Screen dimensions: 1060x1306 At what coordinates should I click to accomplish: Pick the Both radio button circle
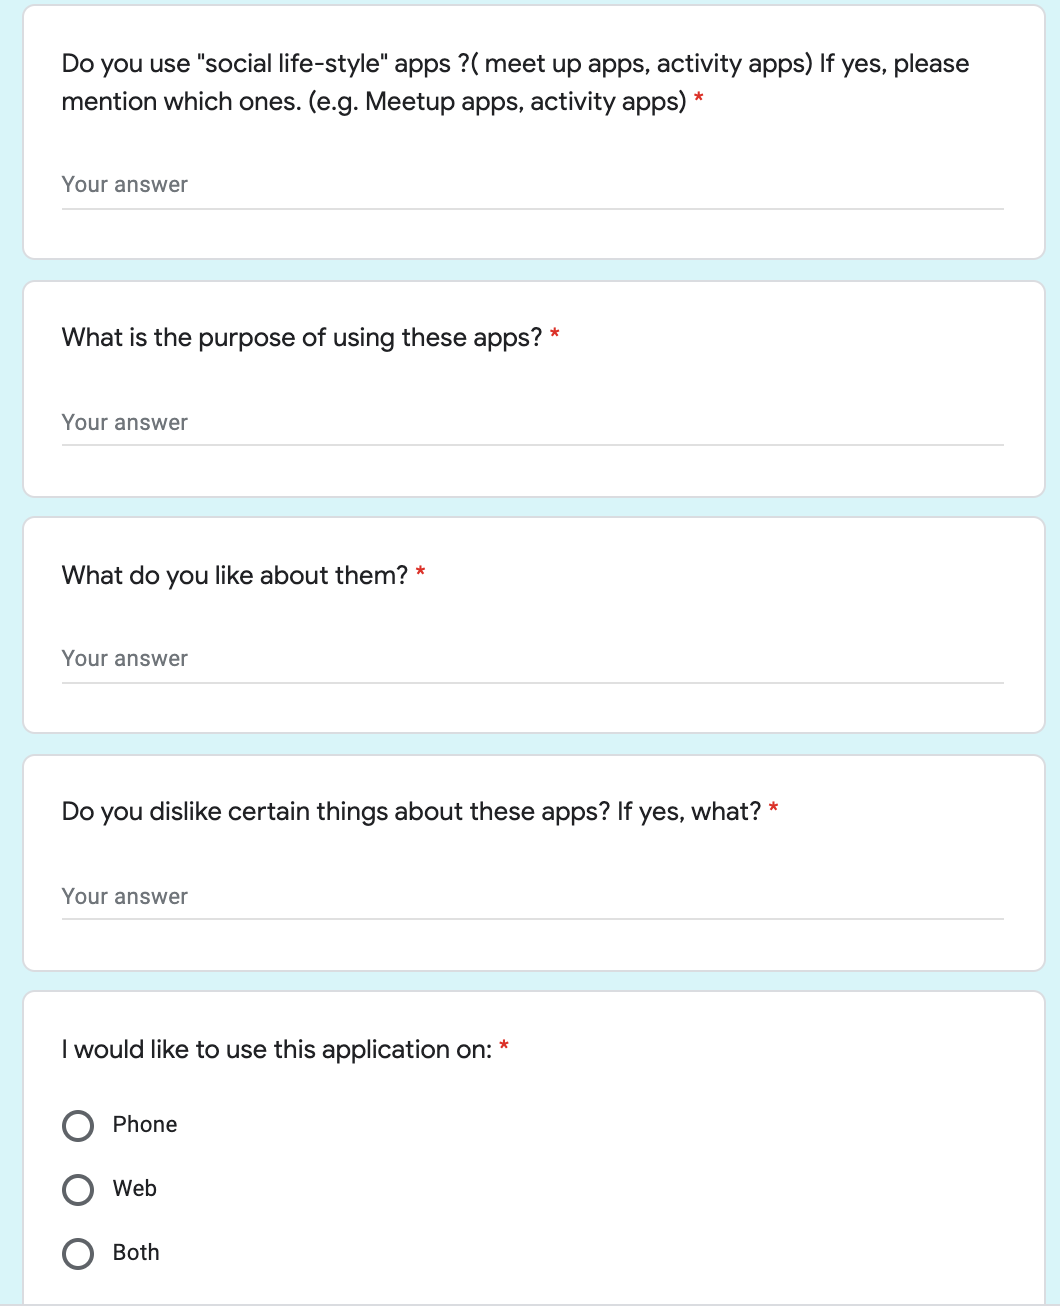click(x=78, y=1254)
